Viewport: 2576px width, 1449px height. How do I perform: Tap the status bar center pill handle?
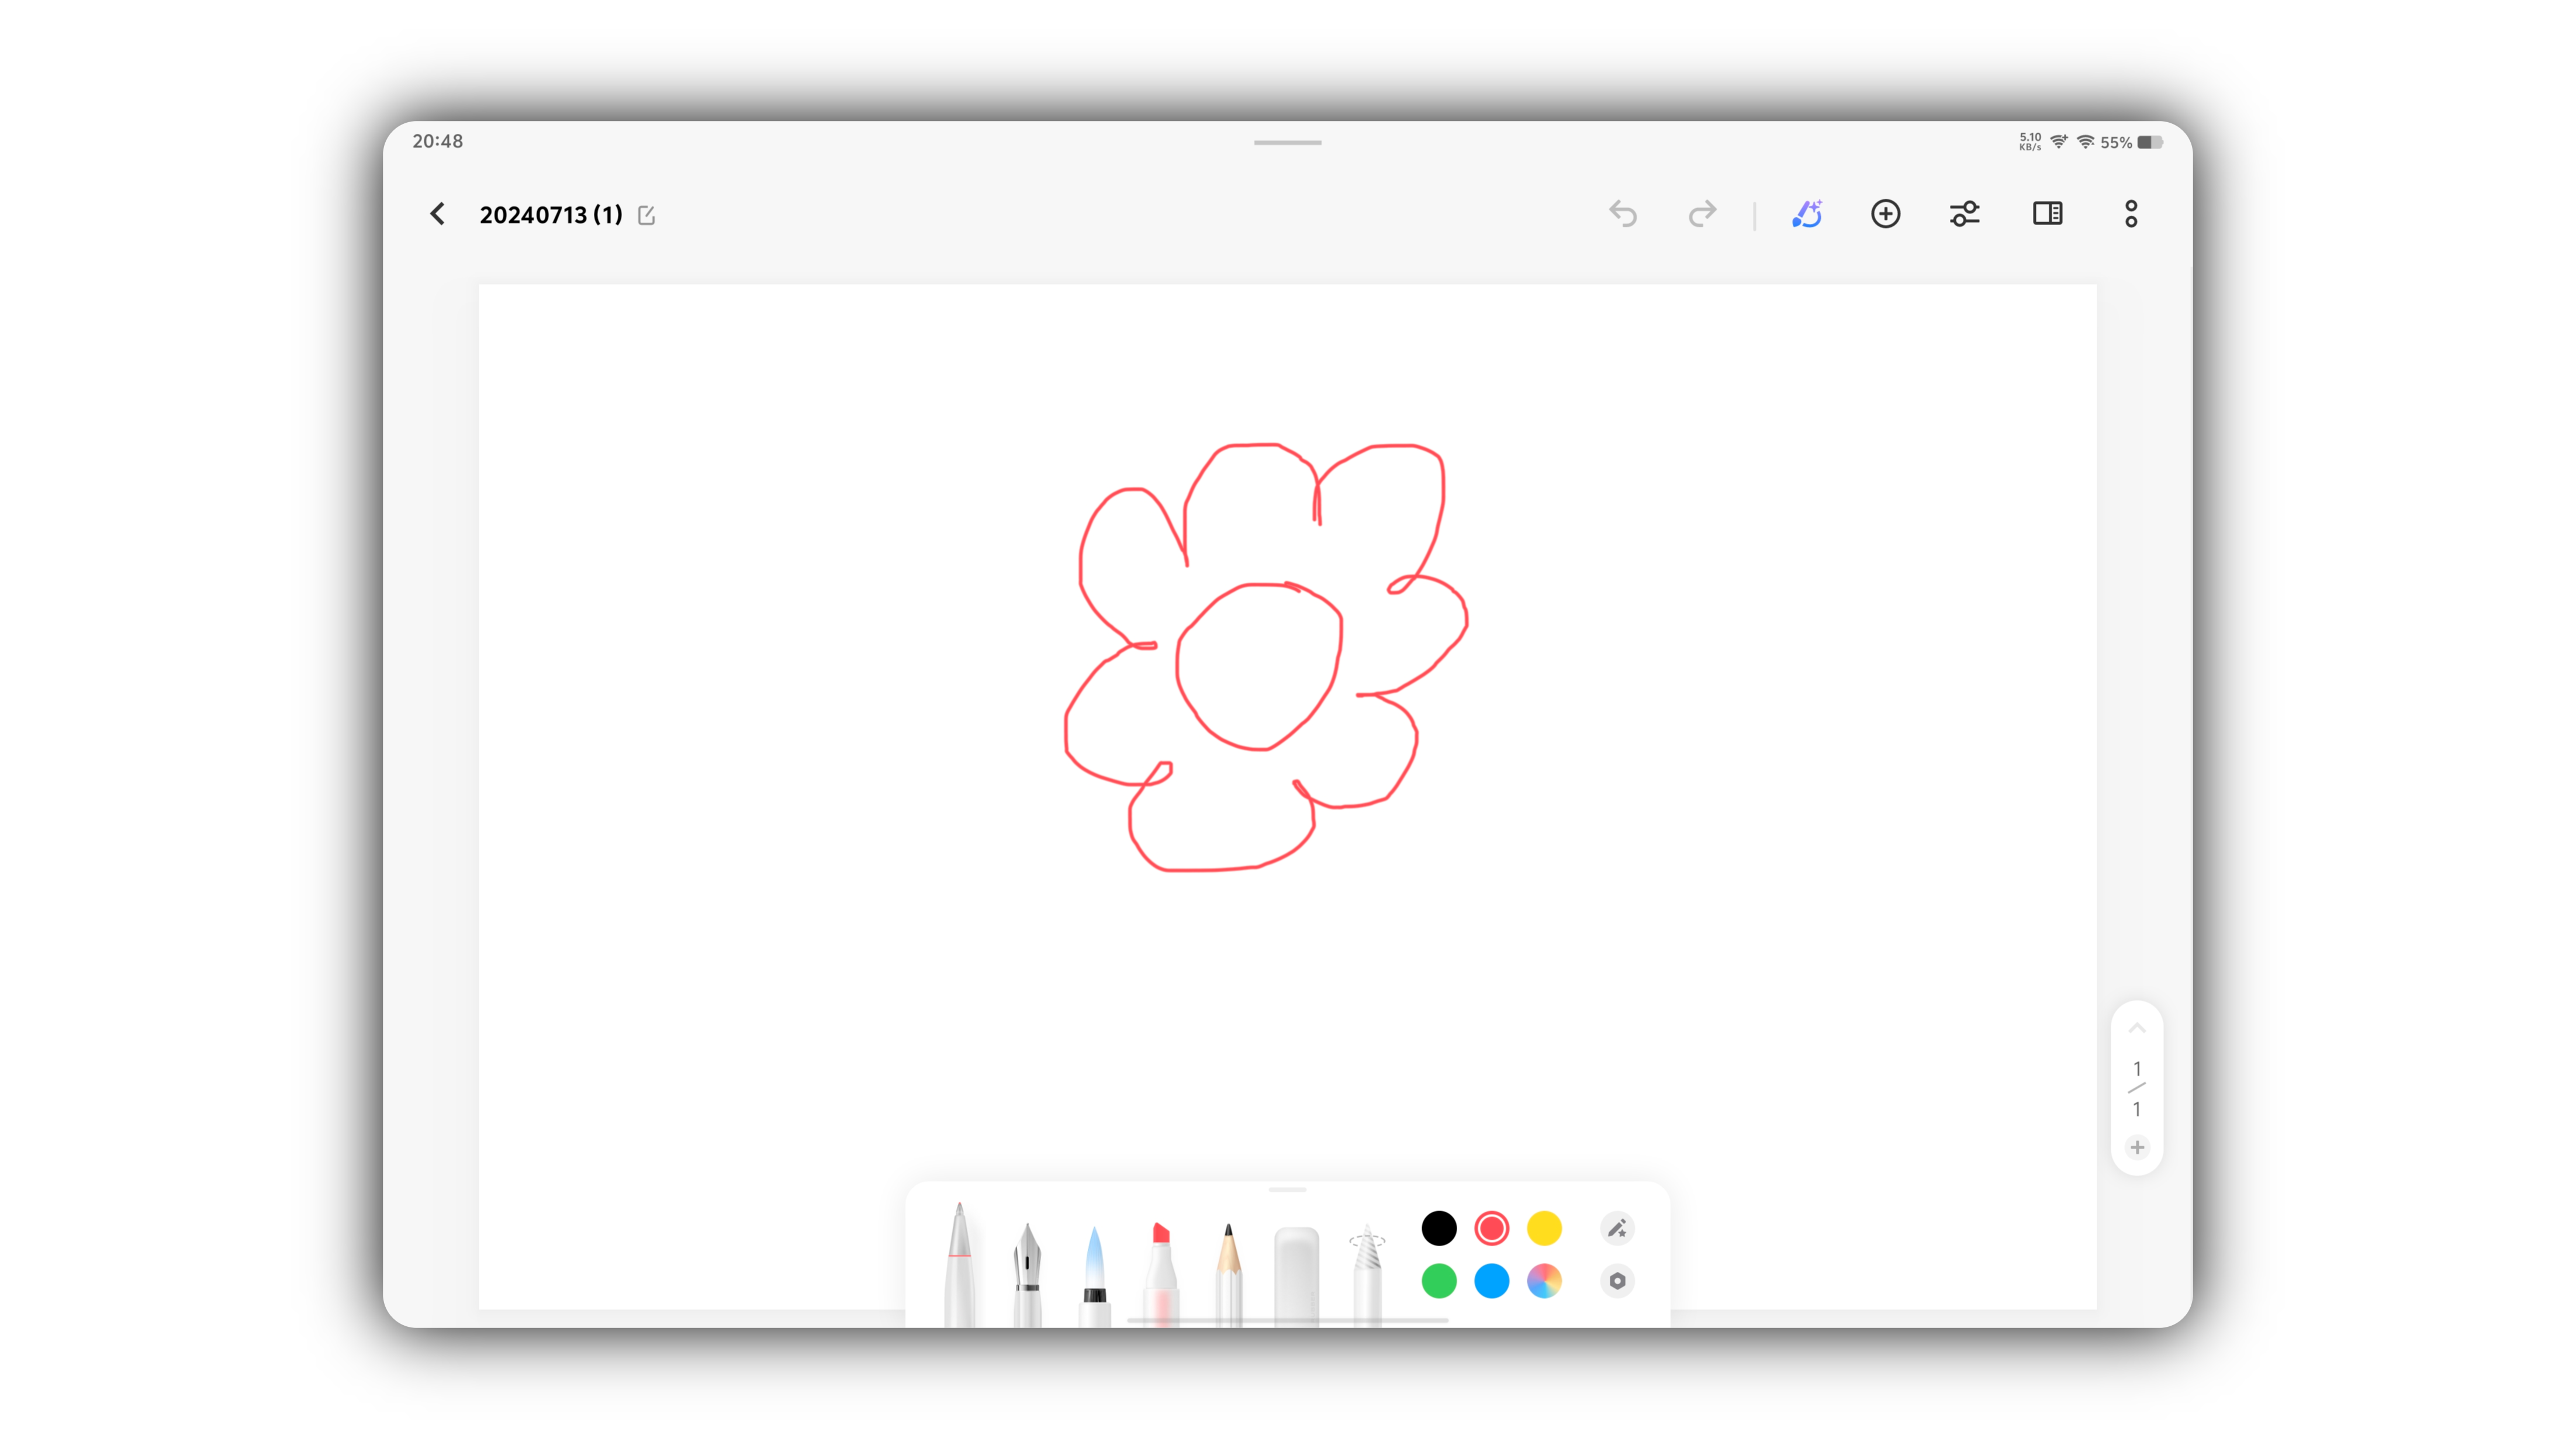coord(1287,143)
